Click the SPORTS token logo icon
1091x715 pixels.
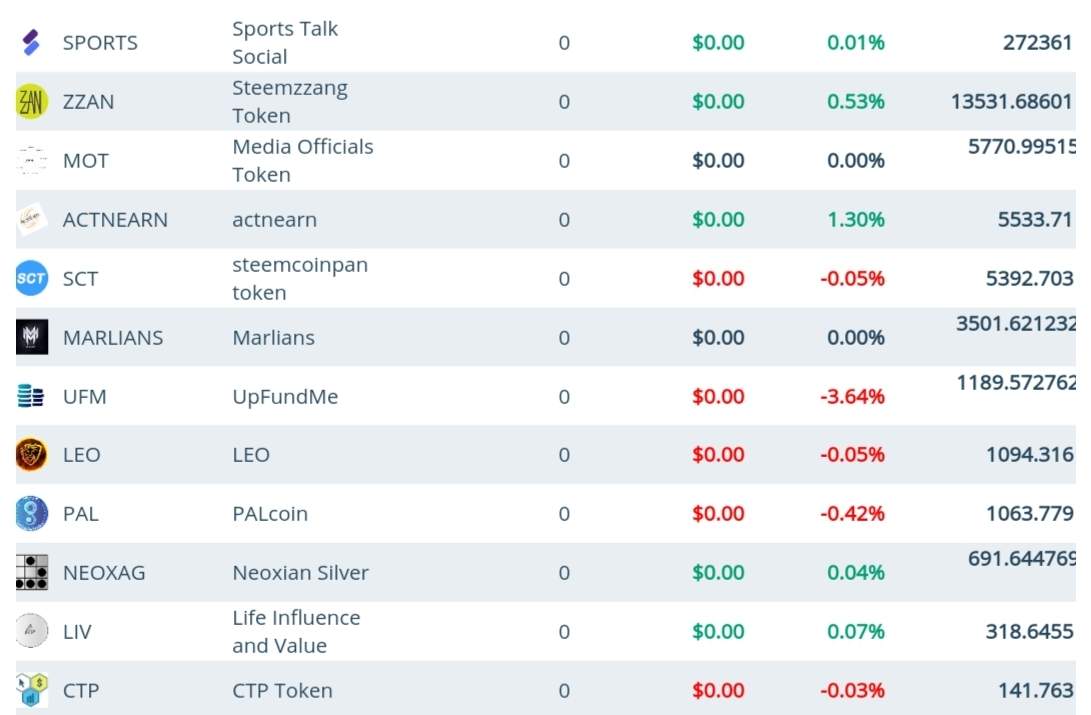[x=31, y=43]
